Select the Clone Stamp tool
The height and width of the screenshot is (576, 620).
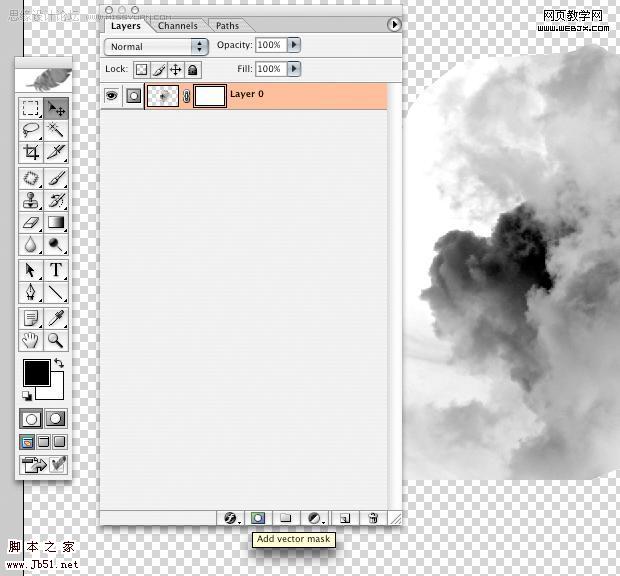click(31, 200)
